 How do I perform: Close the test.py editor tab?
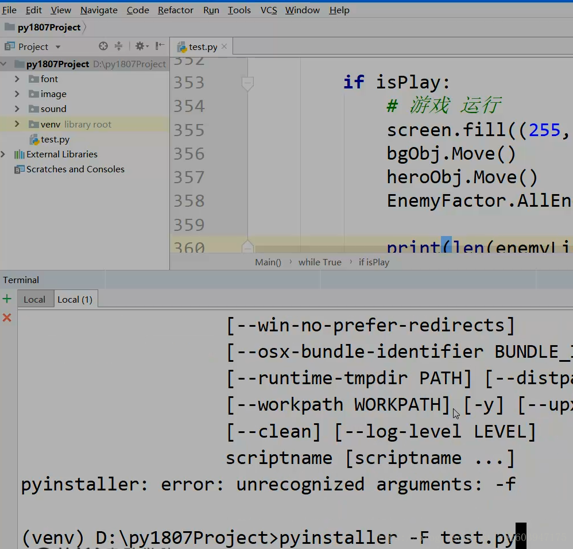tap(224, 46)
